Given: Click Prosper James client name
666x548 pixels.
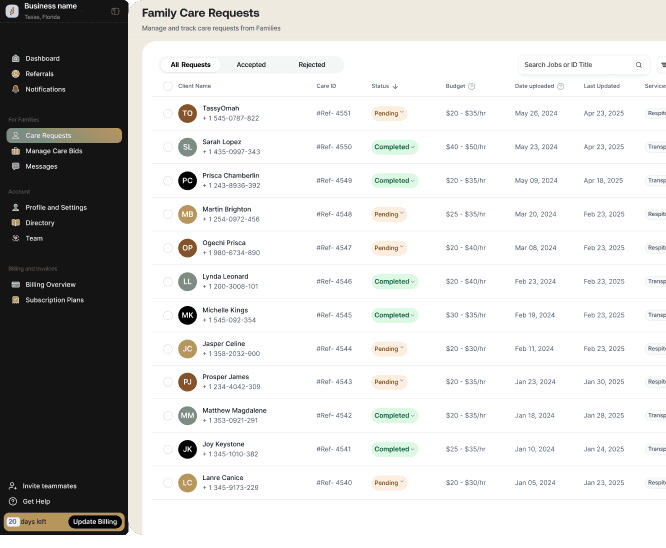Looking at the screenshot, I should tap(226, 377).
